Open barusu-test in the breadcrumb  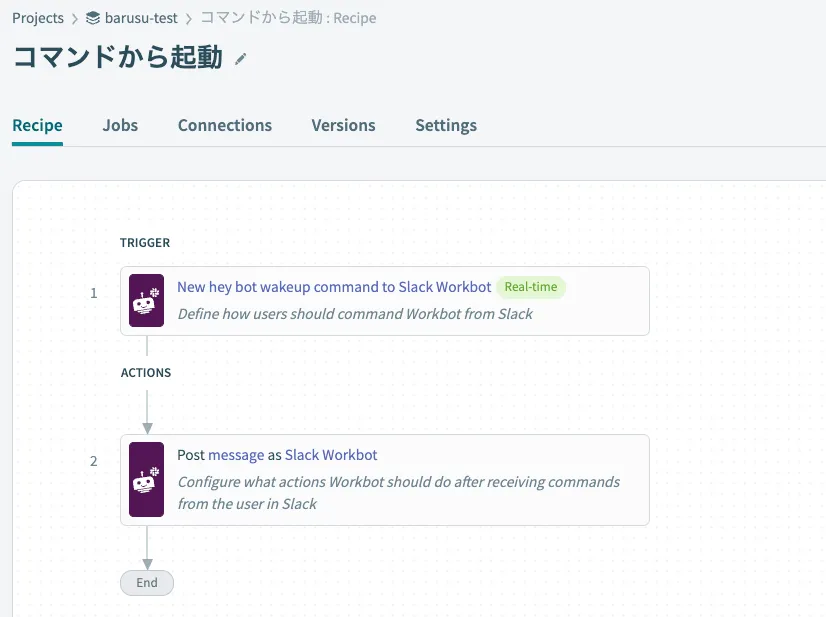141,18
